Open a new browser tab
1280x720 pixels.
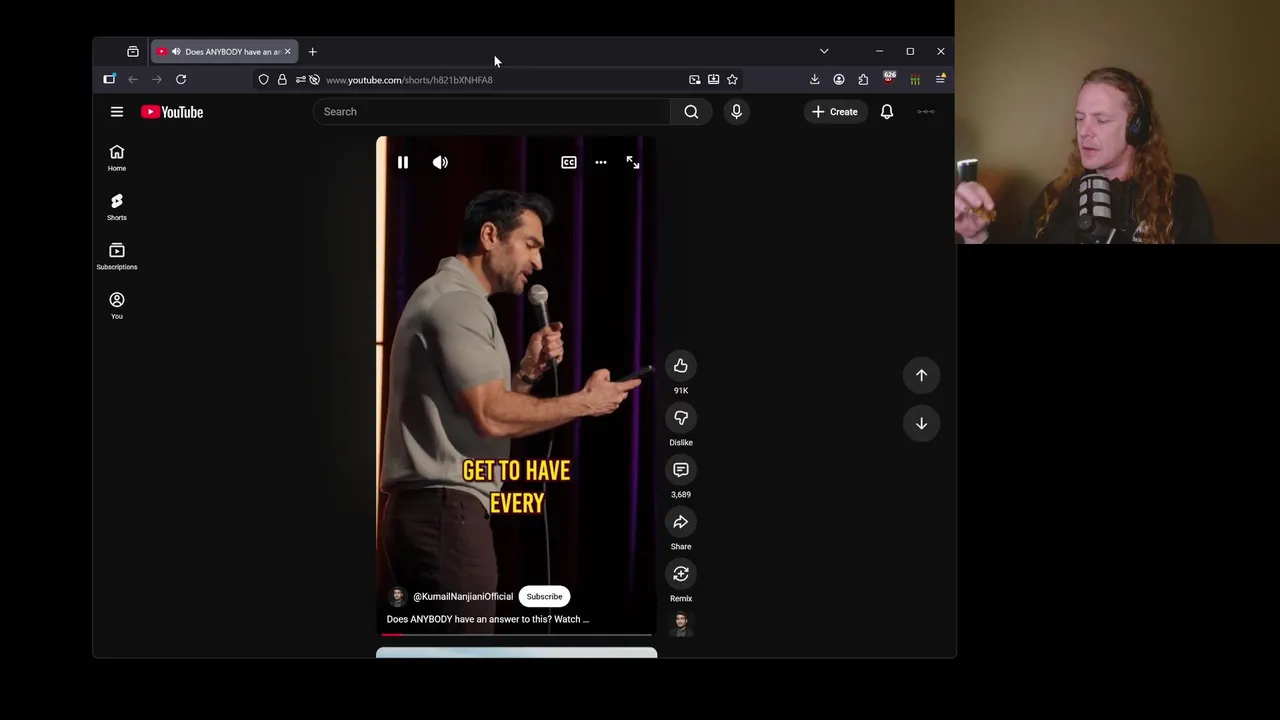pyautogui.click(x=312, y=52)
